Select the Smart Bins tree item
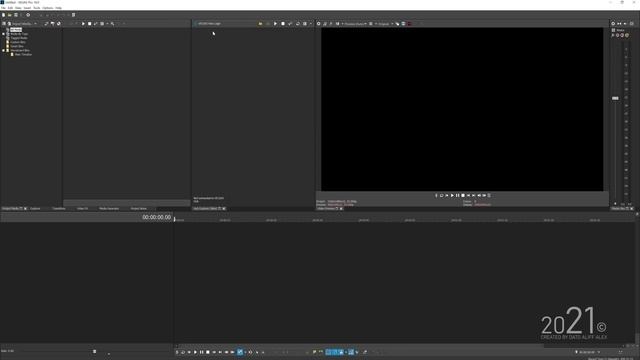 pyautogui.click(x=17, y=46)
